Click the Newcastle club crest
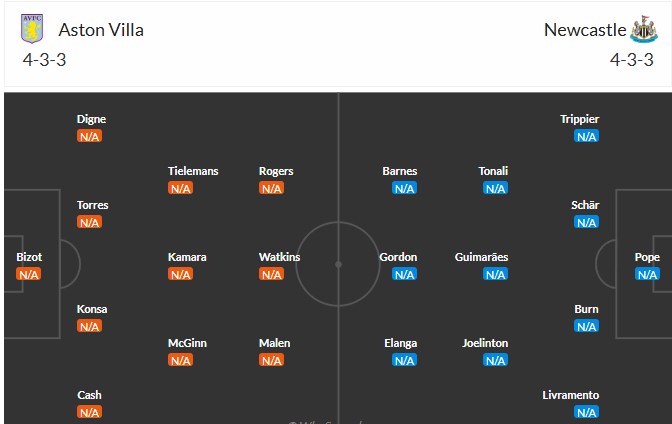Image resolution: width=672 pixels, height=424 pixels. pos(643,29)
